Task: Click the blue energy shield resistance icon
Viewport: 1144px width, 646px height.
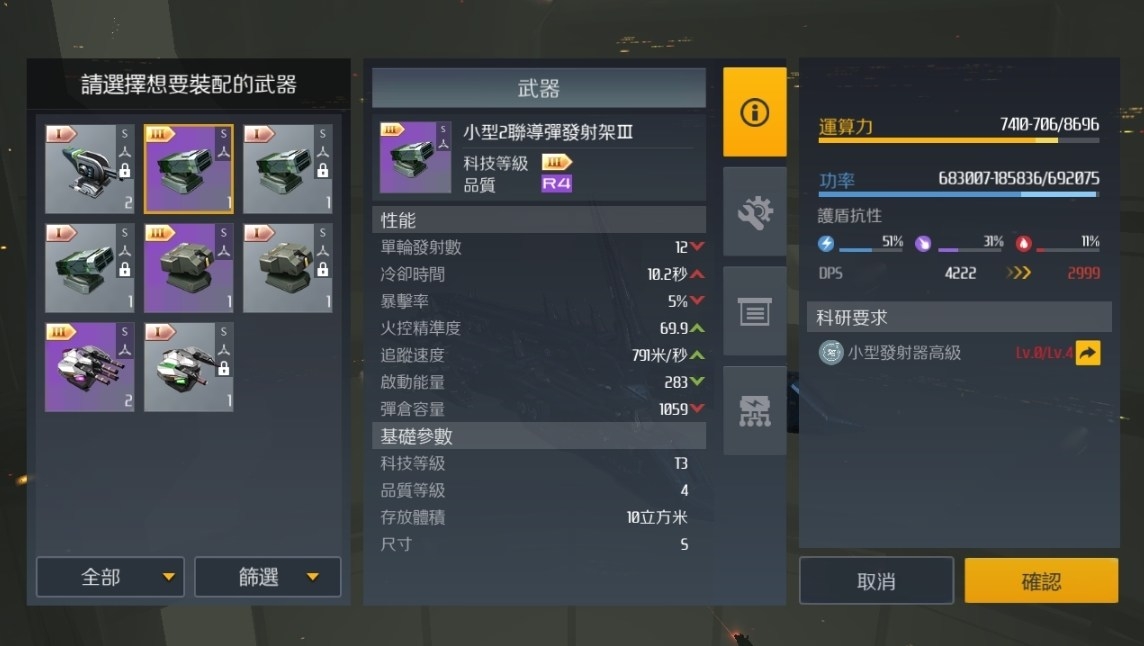Action: tap(826, 244)
